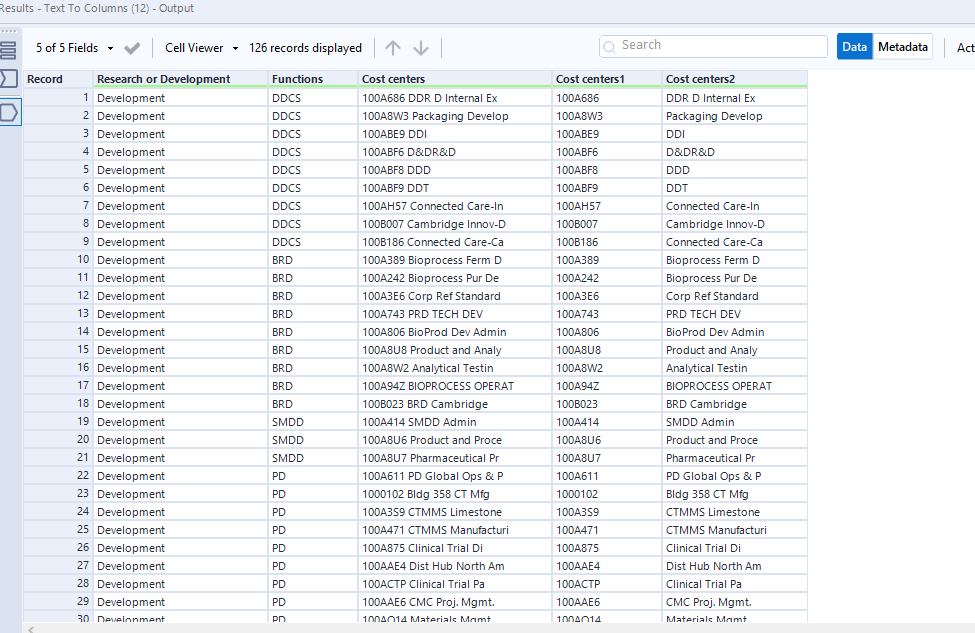This screenshot has height=633, width=975.
Task: Switch the results view to Metadata
Action: [902, 46]
